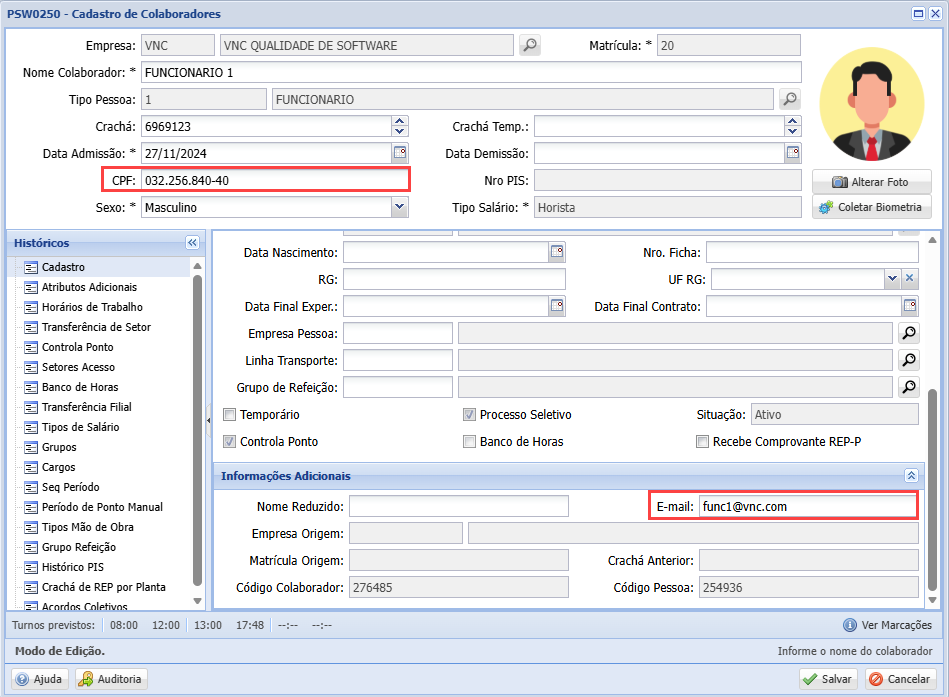Toggle the Processo Seletivo checkbox
This screenshot has width=949, height=697.
469,414
